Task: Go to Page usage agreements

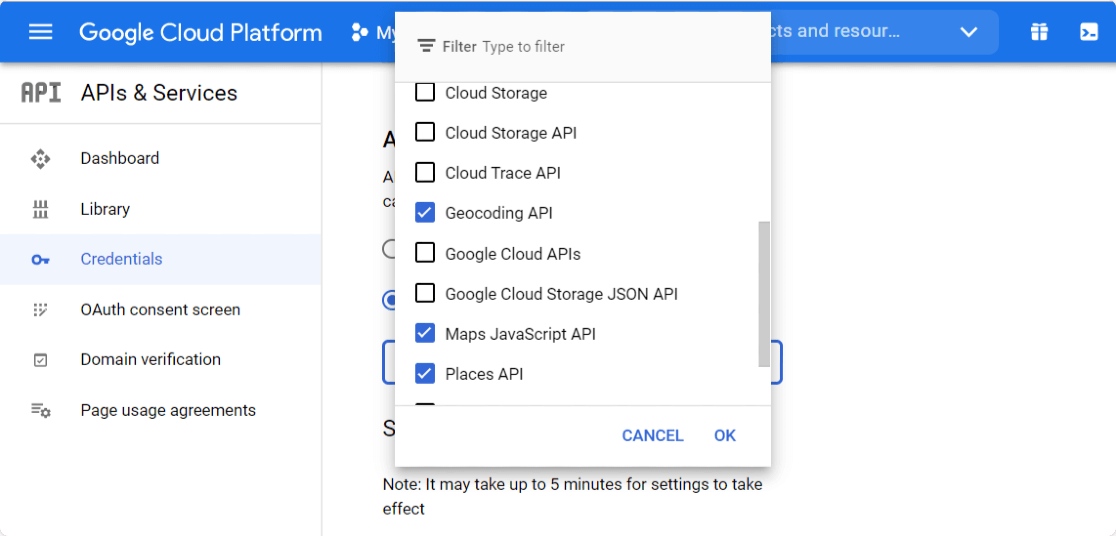Action: [168, 410]
